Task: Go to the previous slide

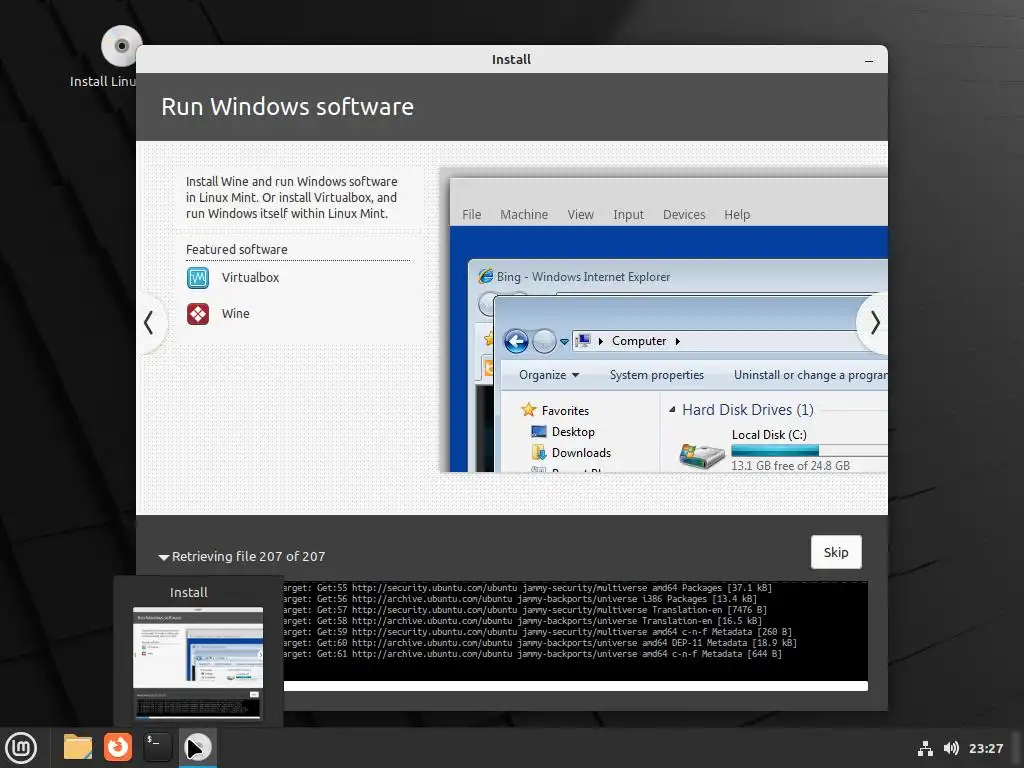Action: pos(150,323)
